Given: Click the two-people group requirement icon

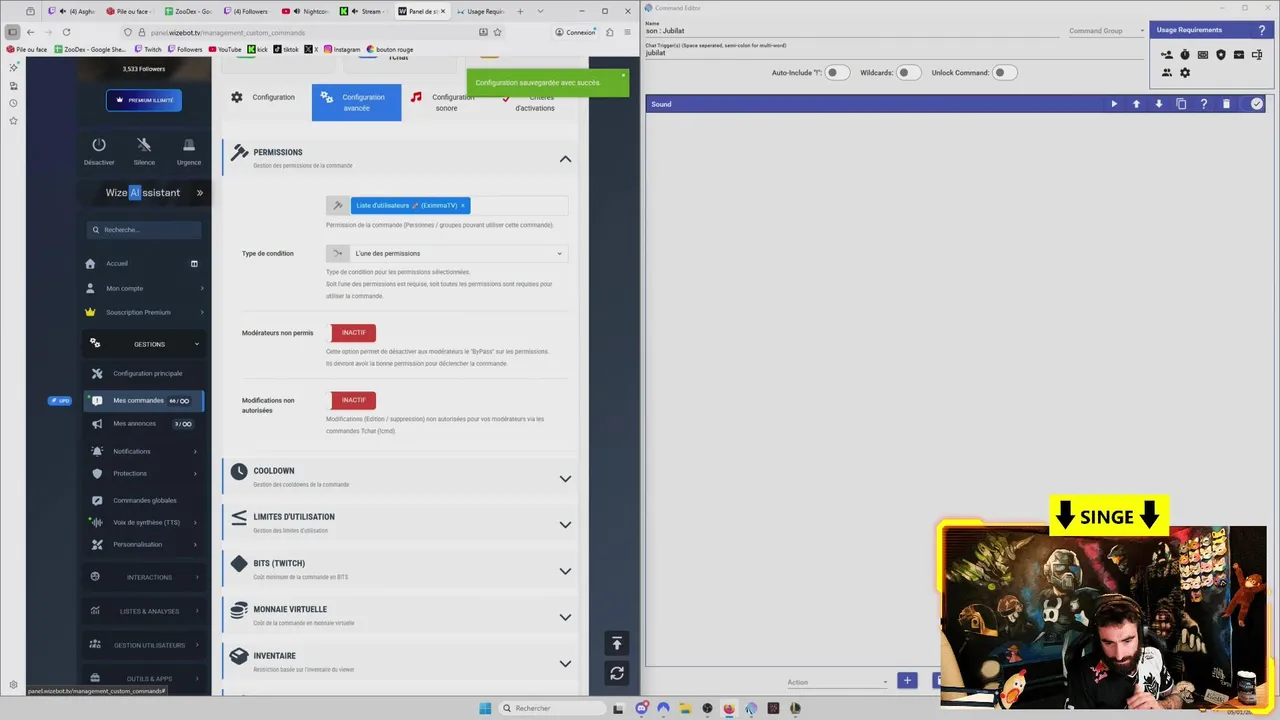Looking at the screenshot, I should pos(1166,72).
